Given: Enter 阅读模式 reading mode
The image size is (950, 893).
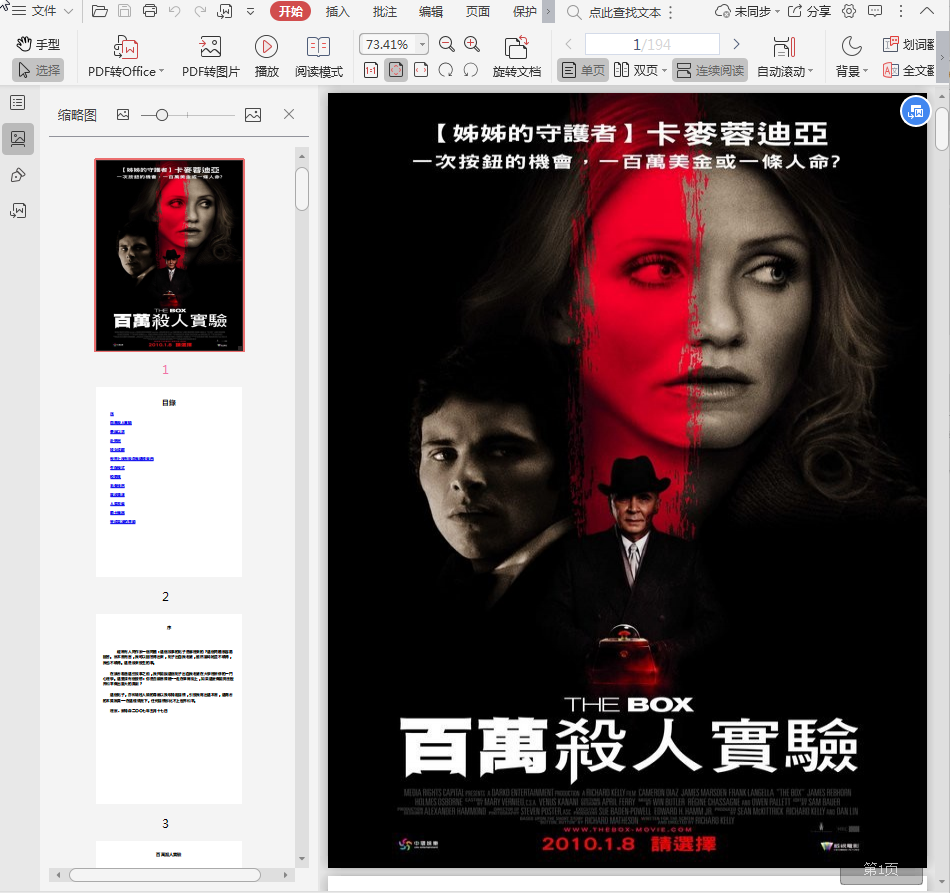Looking at the screenshot, I should point(319,58).
